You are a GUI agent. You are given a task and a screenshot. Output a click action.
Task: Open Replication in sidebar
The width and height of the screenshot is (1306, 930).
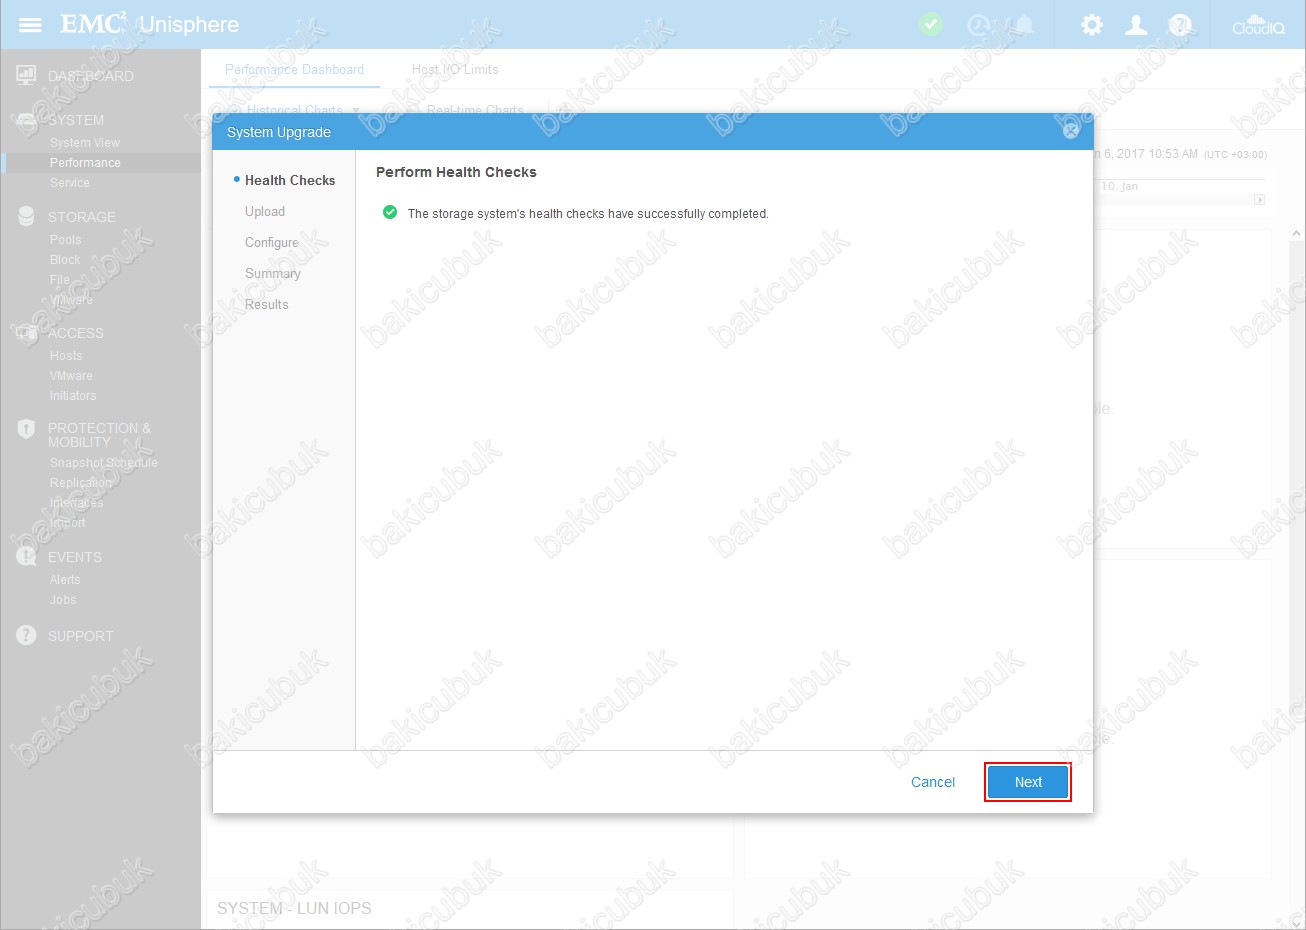[x=81, y=483]
